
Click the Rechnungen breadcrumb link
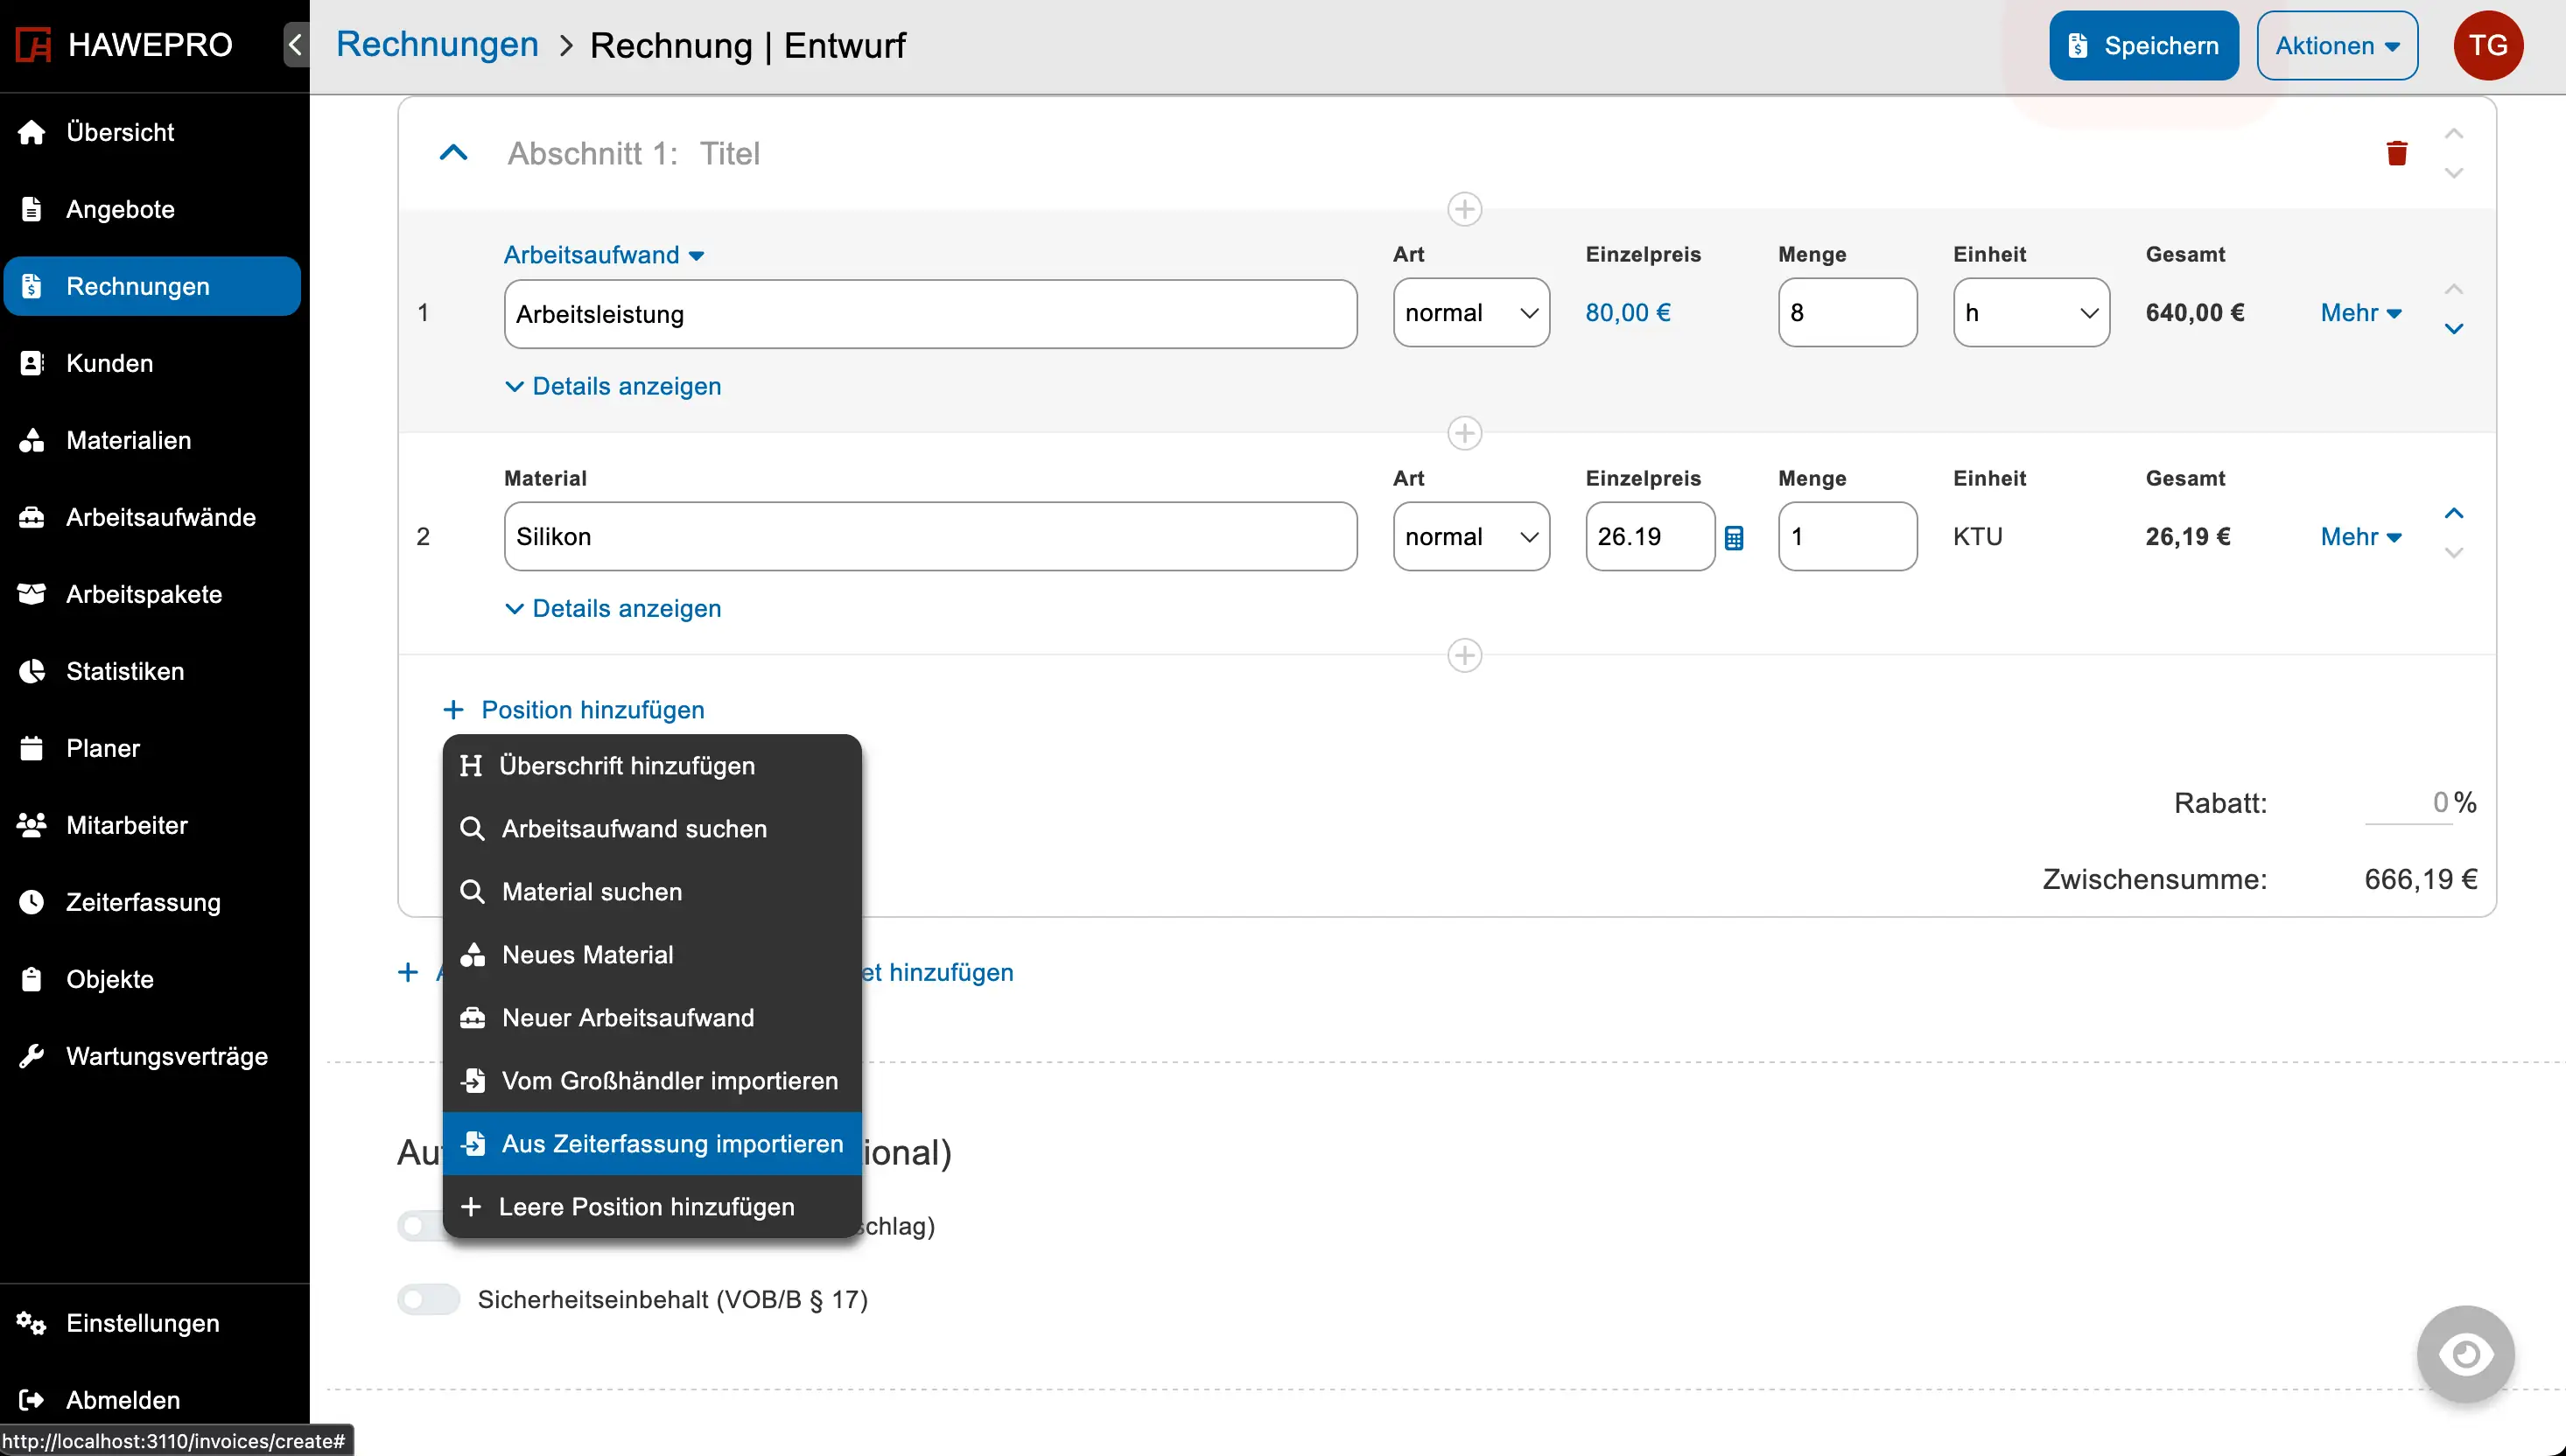(x=437, y=45)
